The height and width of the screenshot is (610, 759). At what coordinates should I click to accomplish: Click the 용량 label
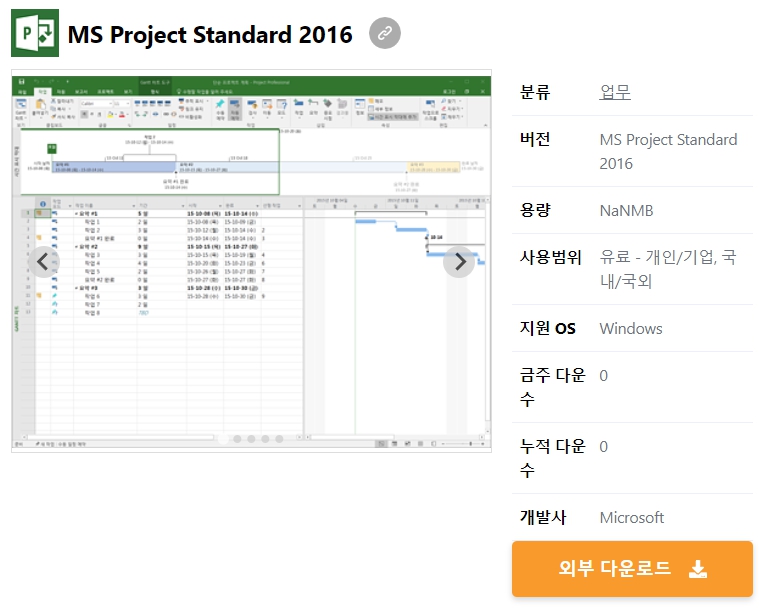pos(535,210)
